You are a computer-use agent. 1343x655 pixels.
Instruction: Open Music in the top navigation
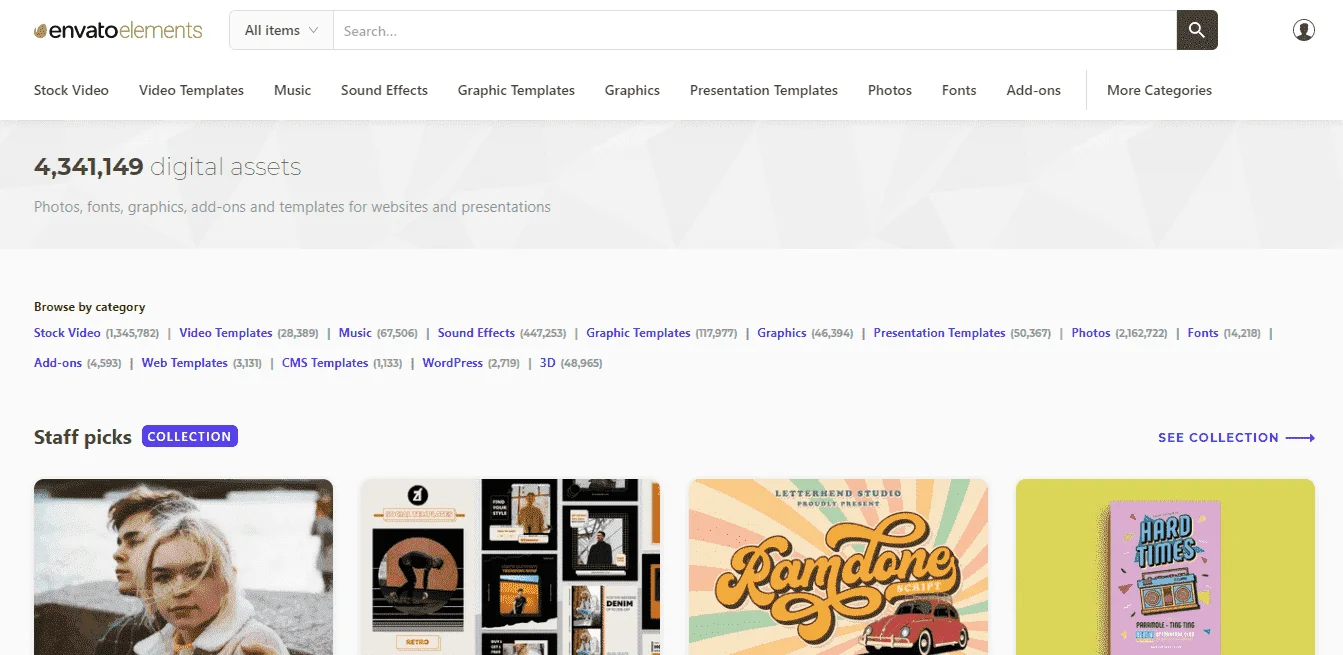pos(292,90)
